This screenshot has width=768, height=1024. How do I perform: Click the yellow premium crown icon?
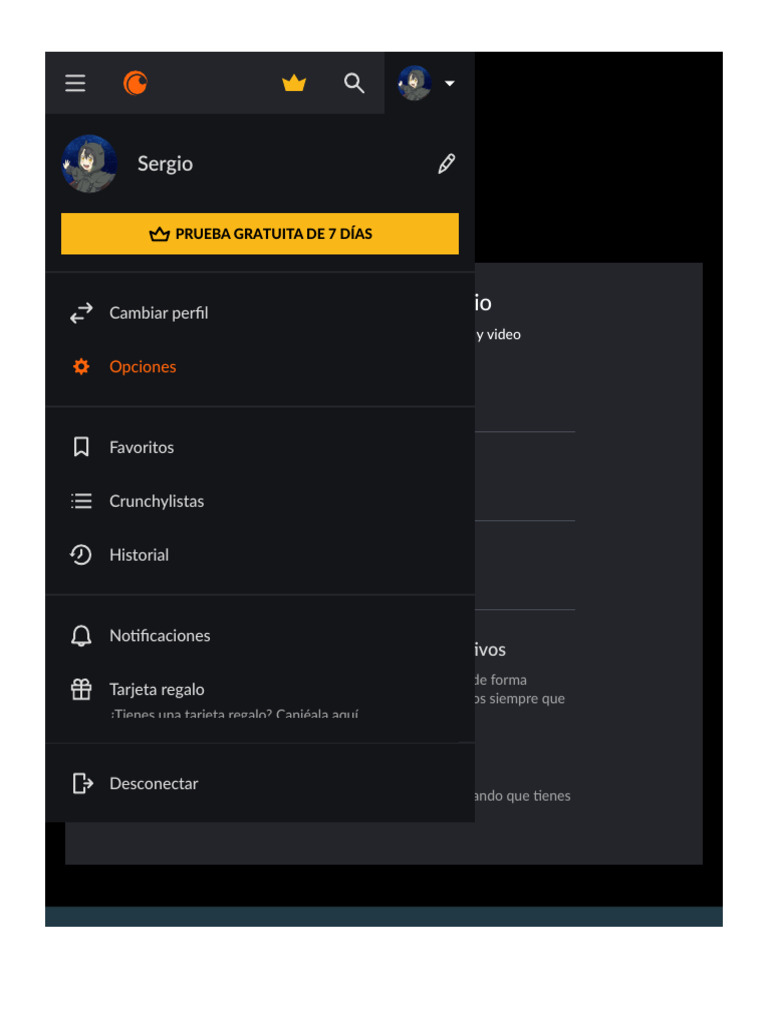pyautogui.click(x=294, y=83)
